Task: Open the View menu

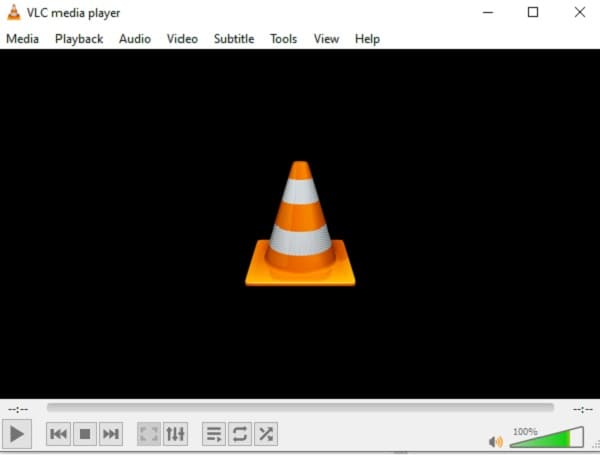Action: [326, 39]
